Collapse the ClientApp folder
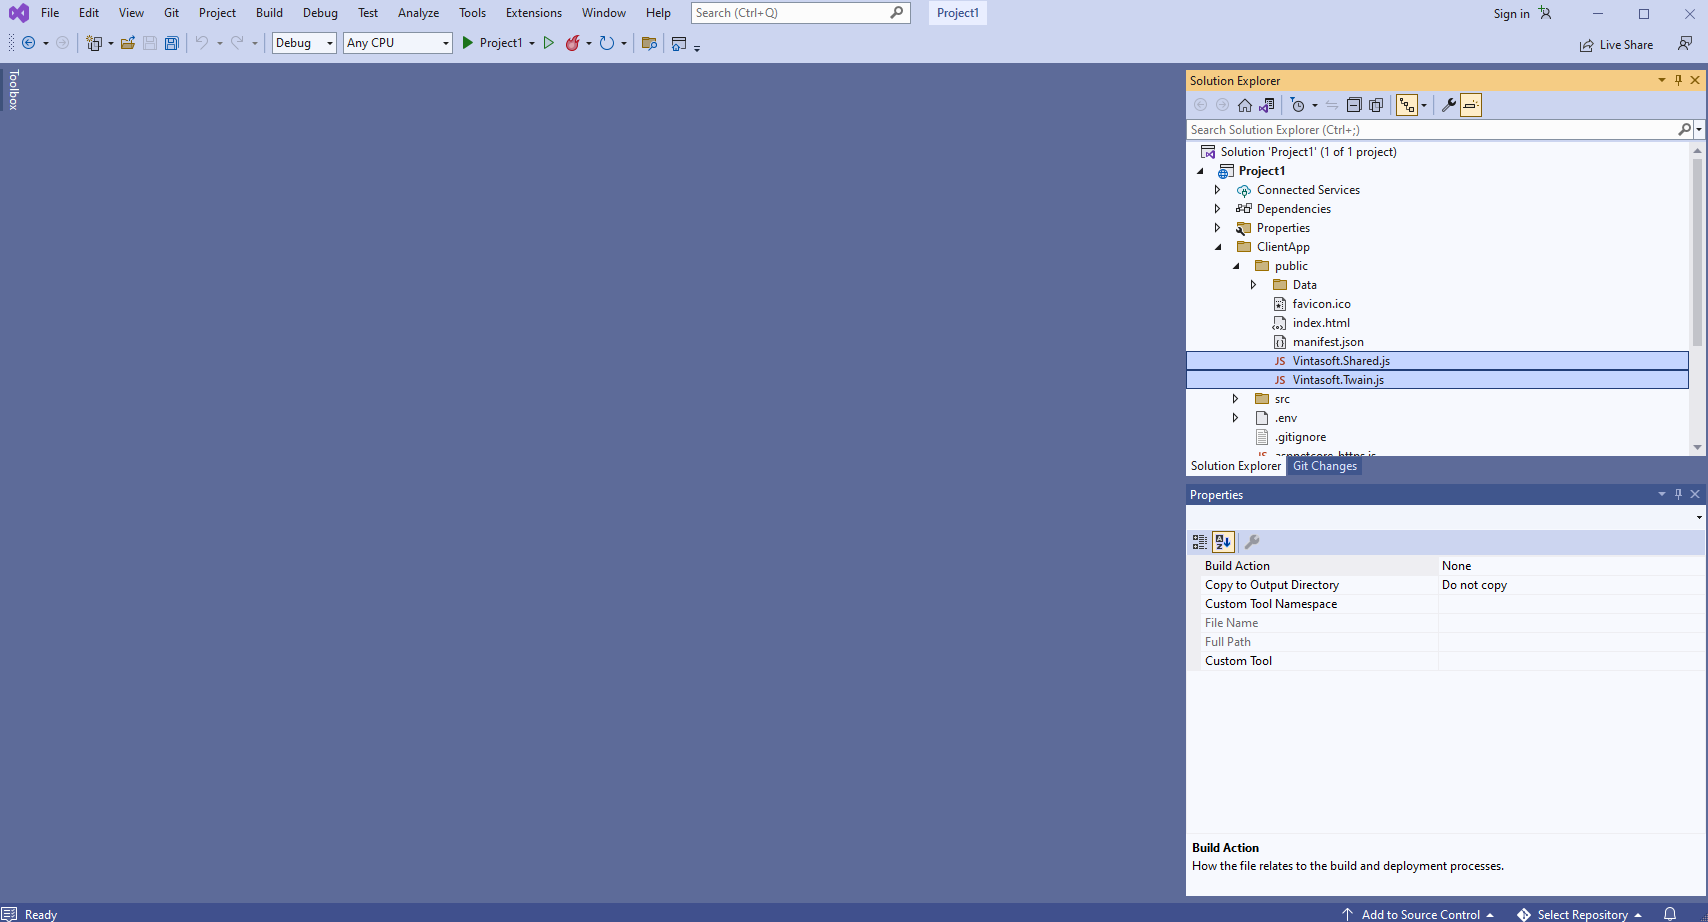1708x922 pixels. pos(1218,247)
